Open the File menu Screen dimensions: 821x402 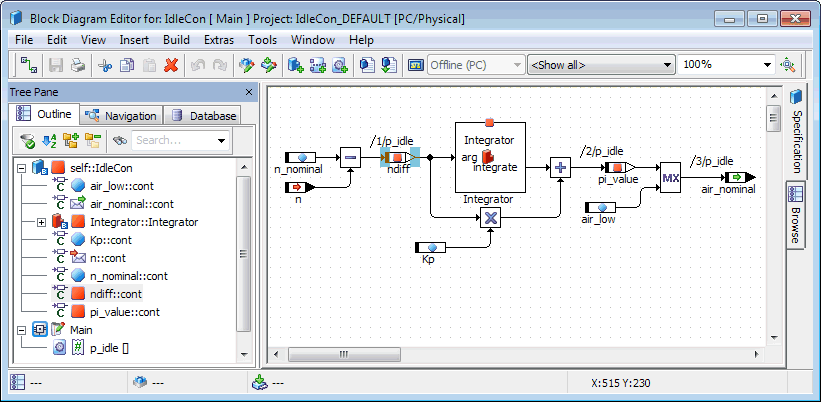(24, 40)
